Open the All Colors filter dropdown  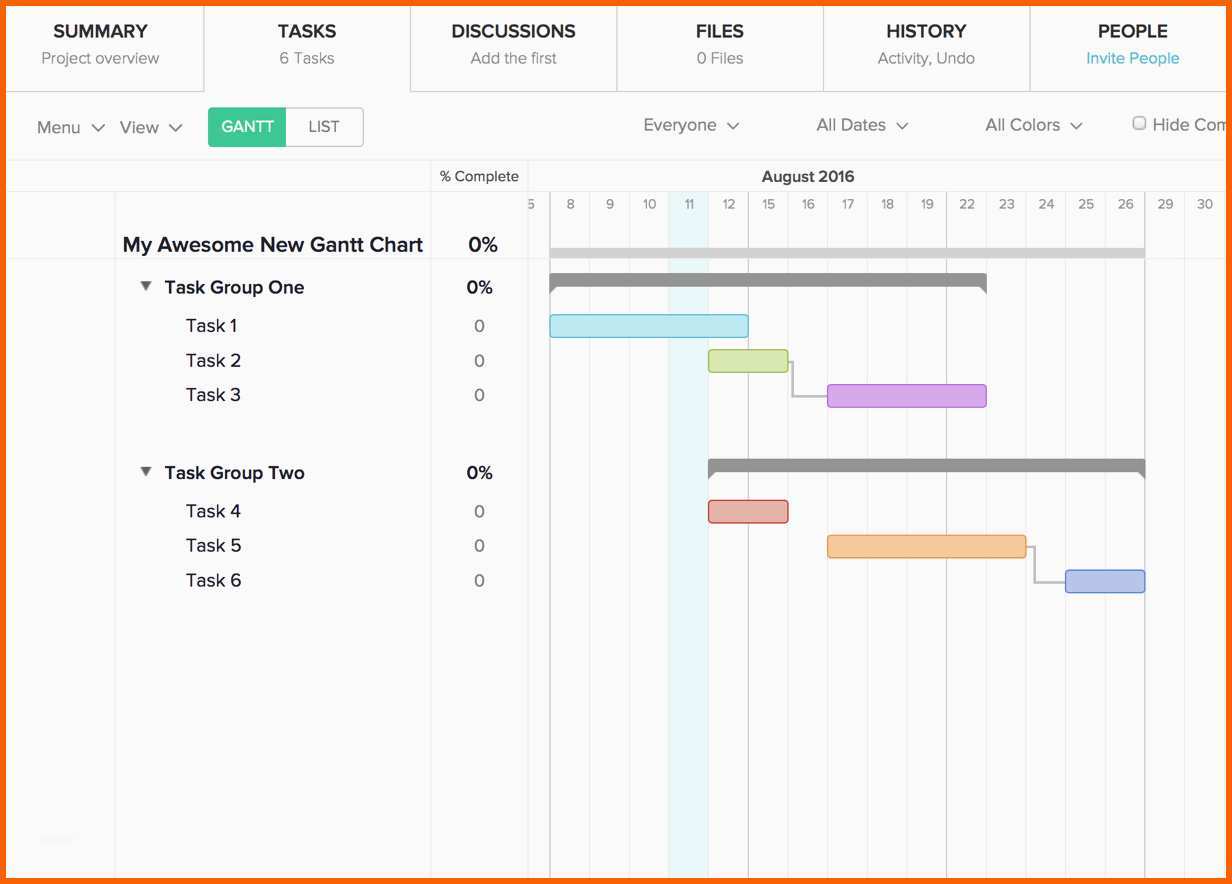[x=1034, y=125]
